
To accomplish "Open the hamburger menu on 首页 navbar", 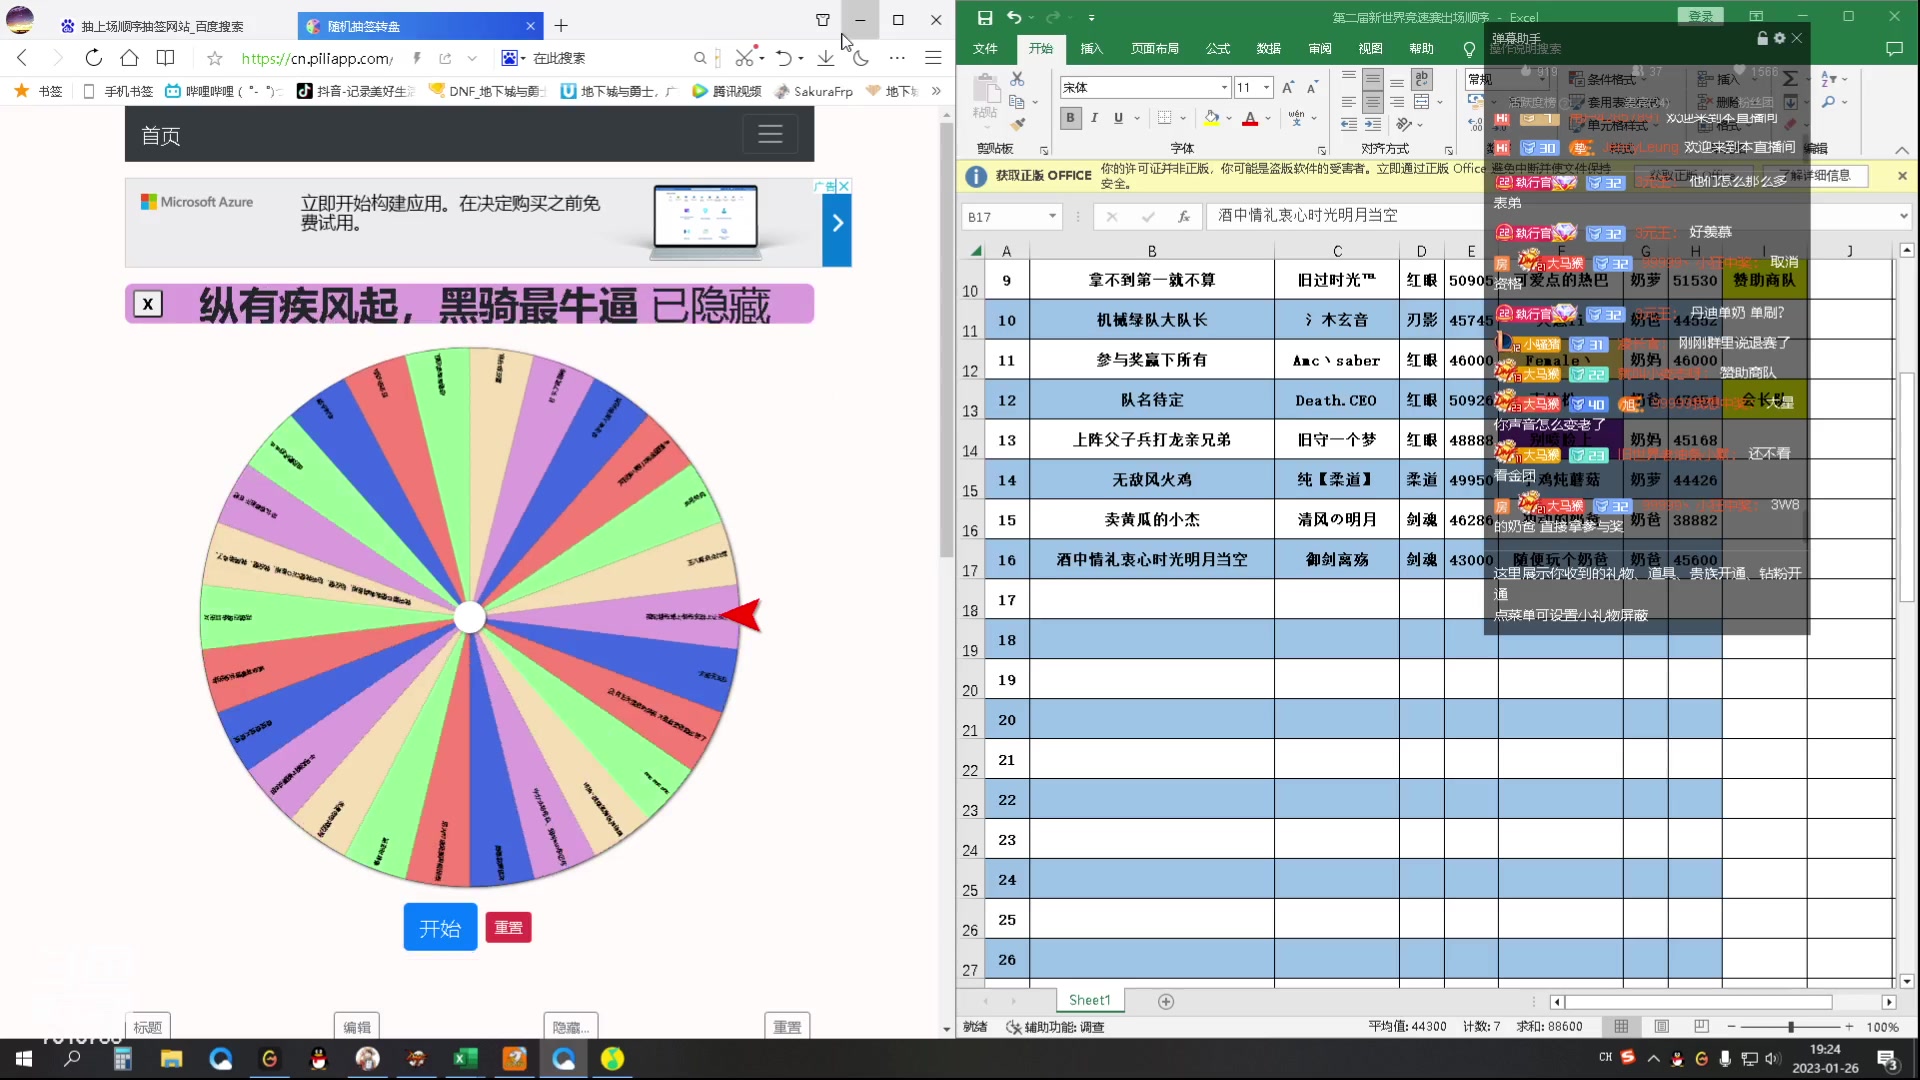I will 770,134.
